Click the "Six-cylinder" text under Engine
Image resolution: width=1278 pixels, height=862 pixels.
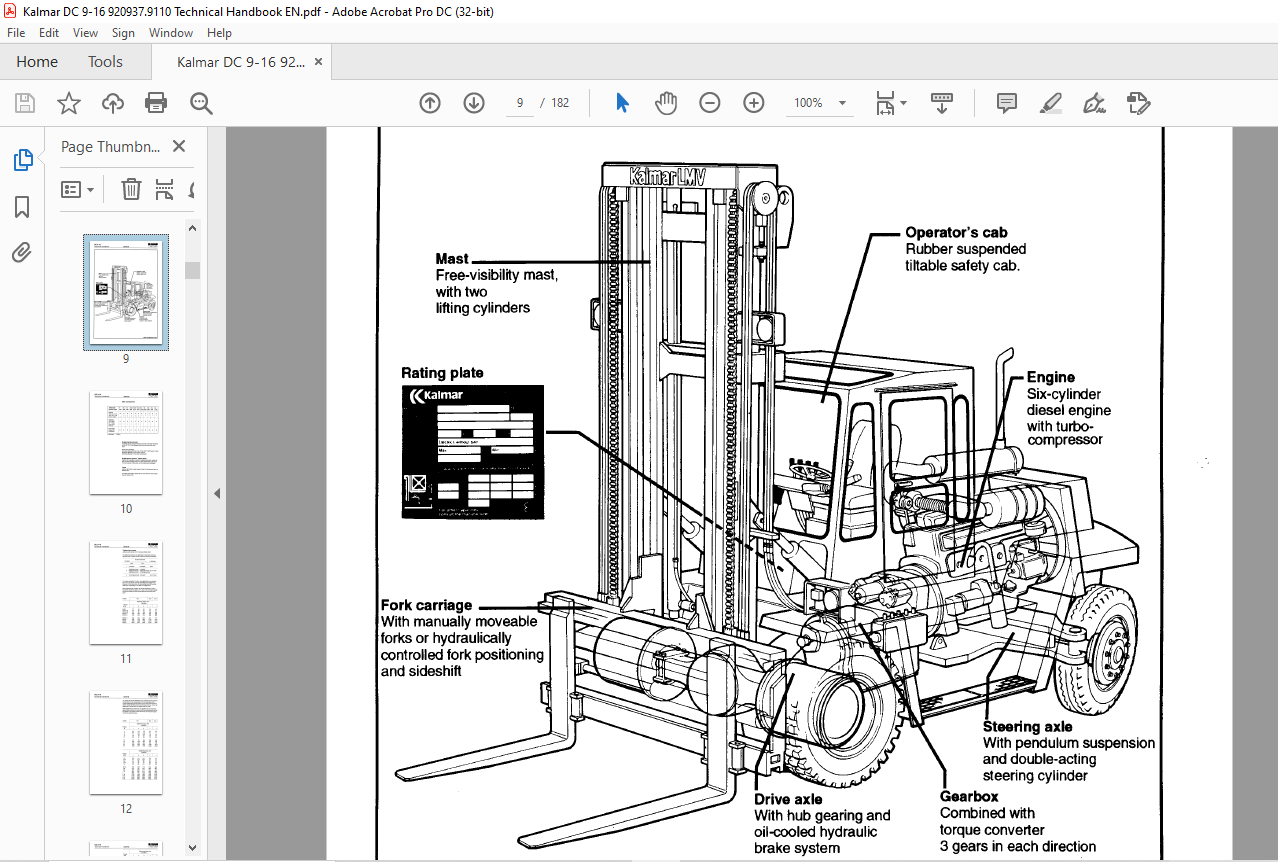click(1064, 394)
